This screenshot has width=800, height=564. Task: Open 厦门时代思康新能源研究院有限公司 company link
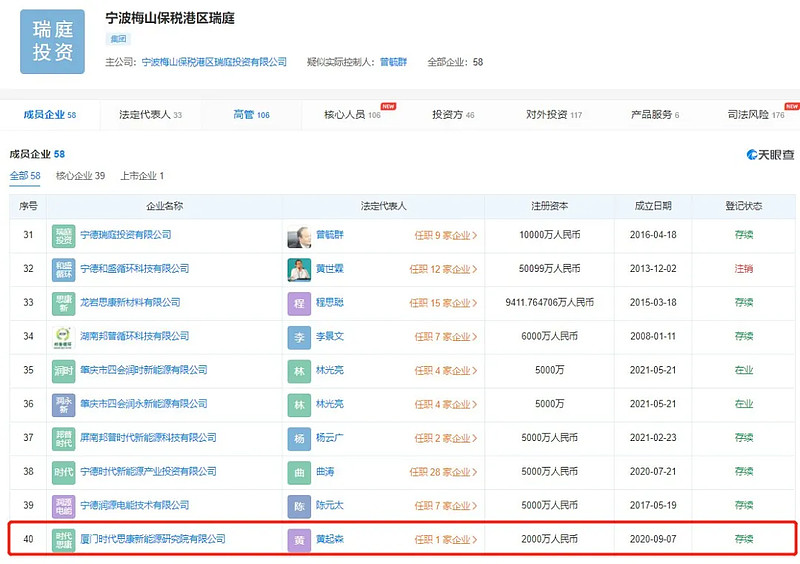[x=152, y=539]
